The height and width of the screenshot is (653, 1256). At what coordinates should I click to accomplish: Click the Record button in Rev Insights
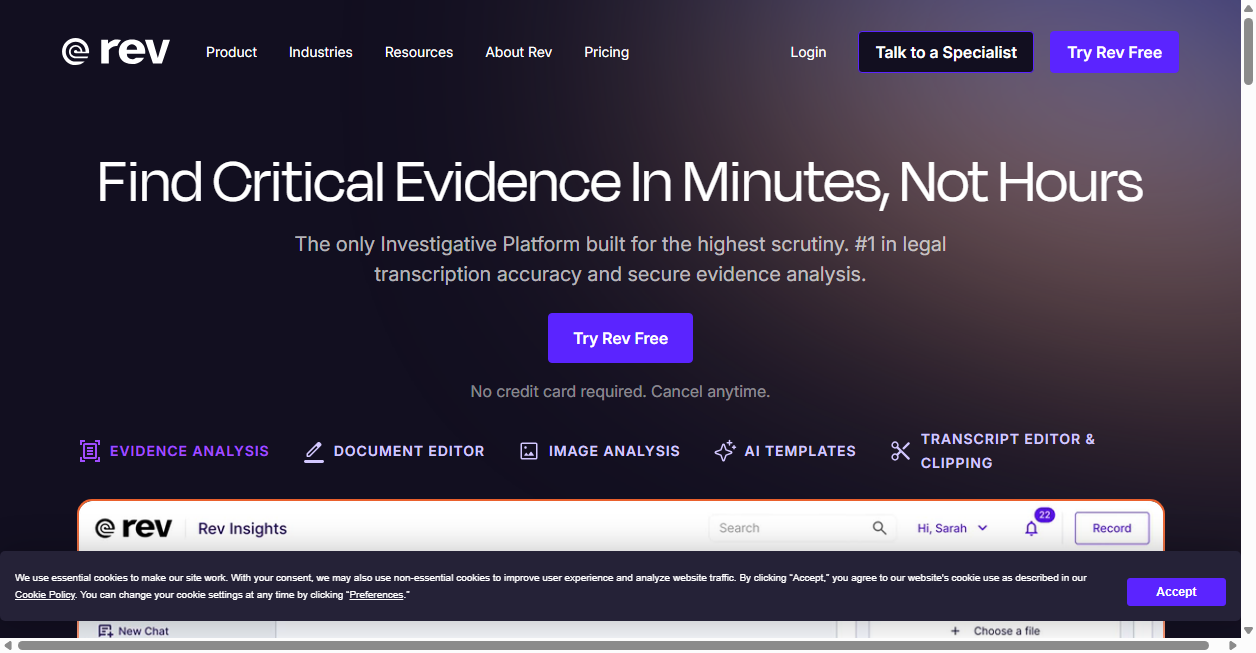click(1112, 528)
